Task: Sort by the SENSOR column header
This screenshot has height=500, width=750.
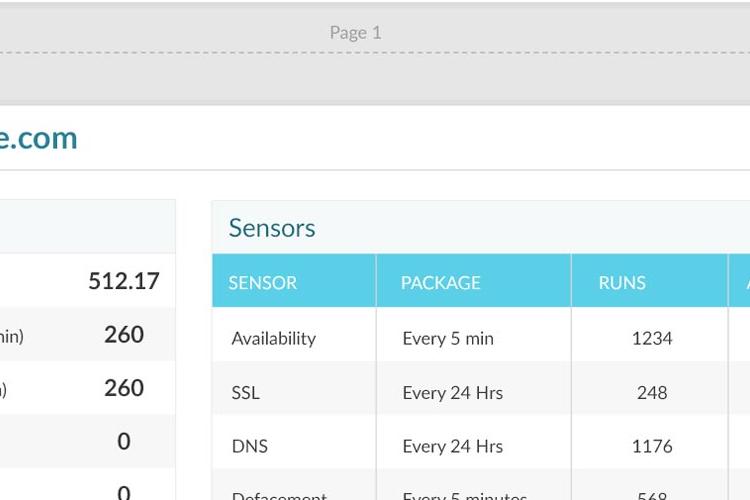Action: tap(263, 283)
